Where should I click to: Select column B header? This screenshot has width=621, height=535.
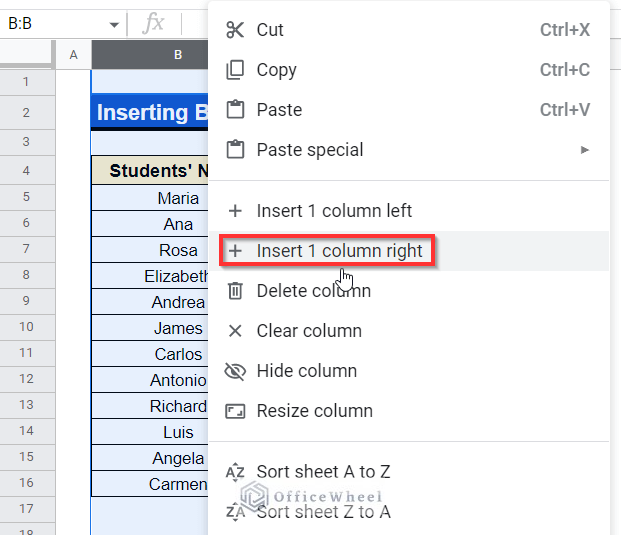150,55
